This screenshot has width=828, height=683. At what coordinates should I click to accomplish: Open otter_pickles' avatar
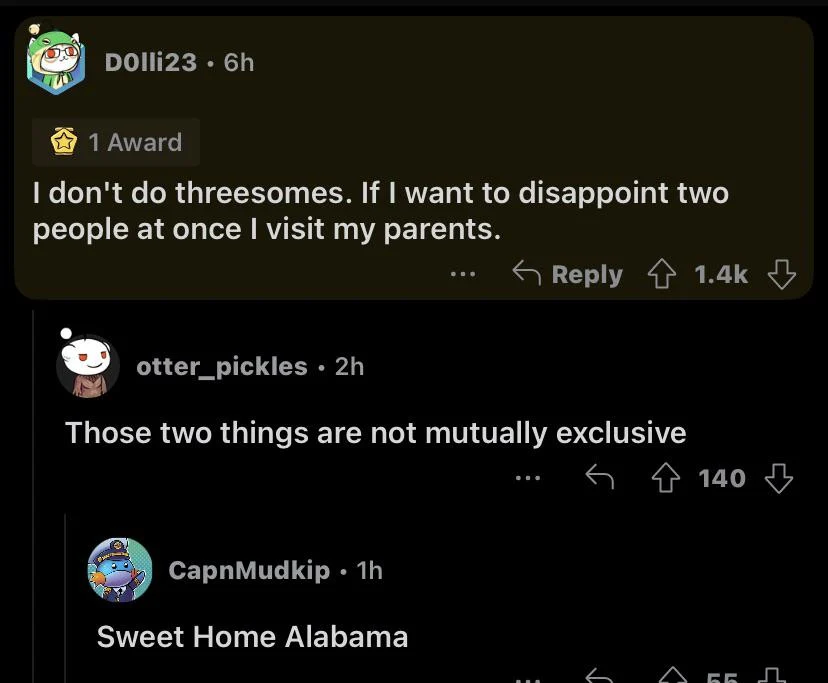(x=89, y=367)
